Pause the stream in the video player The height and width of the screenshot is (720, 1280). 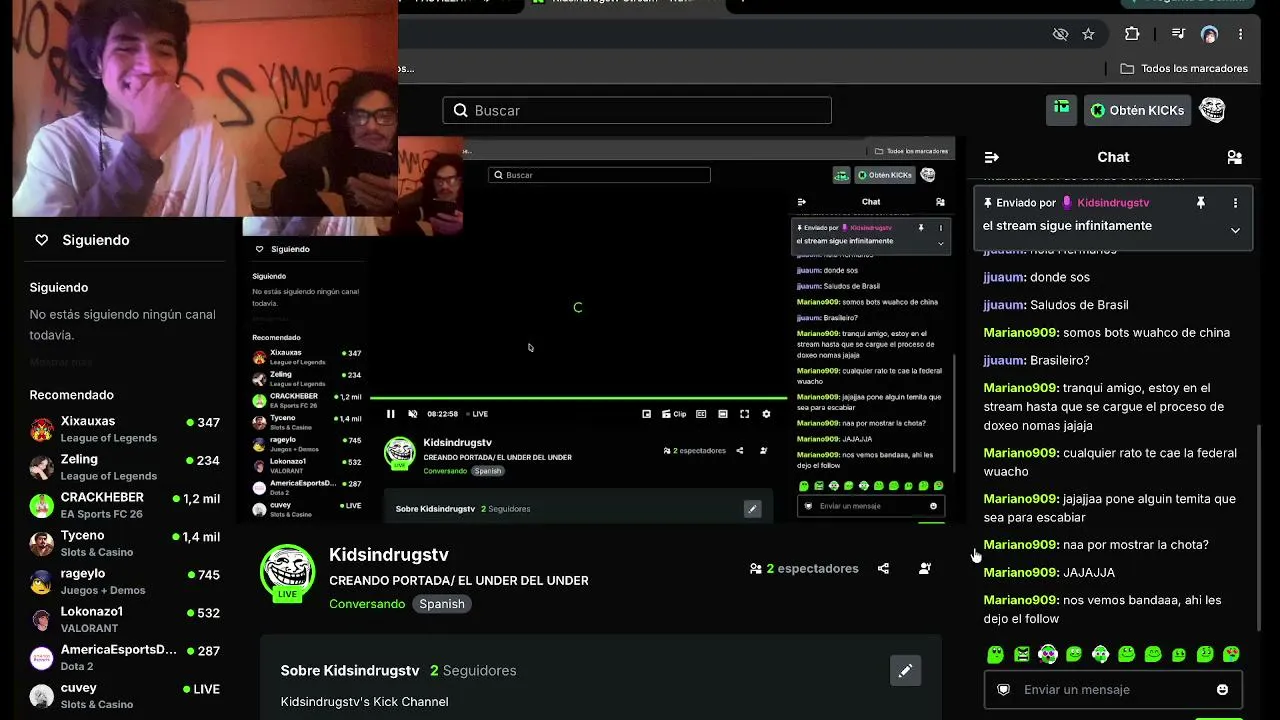391,414
